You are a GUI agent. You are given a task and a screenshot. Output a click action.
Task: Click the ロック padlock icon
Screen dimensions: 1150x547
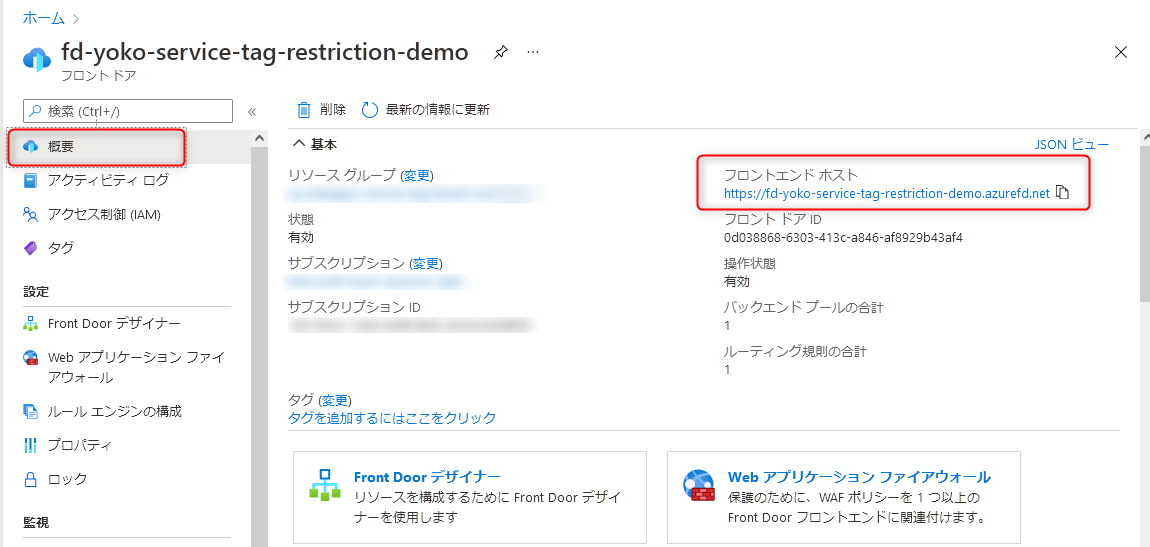tap(30, 480)
